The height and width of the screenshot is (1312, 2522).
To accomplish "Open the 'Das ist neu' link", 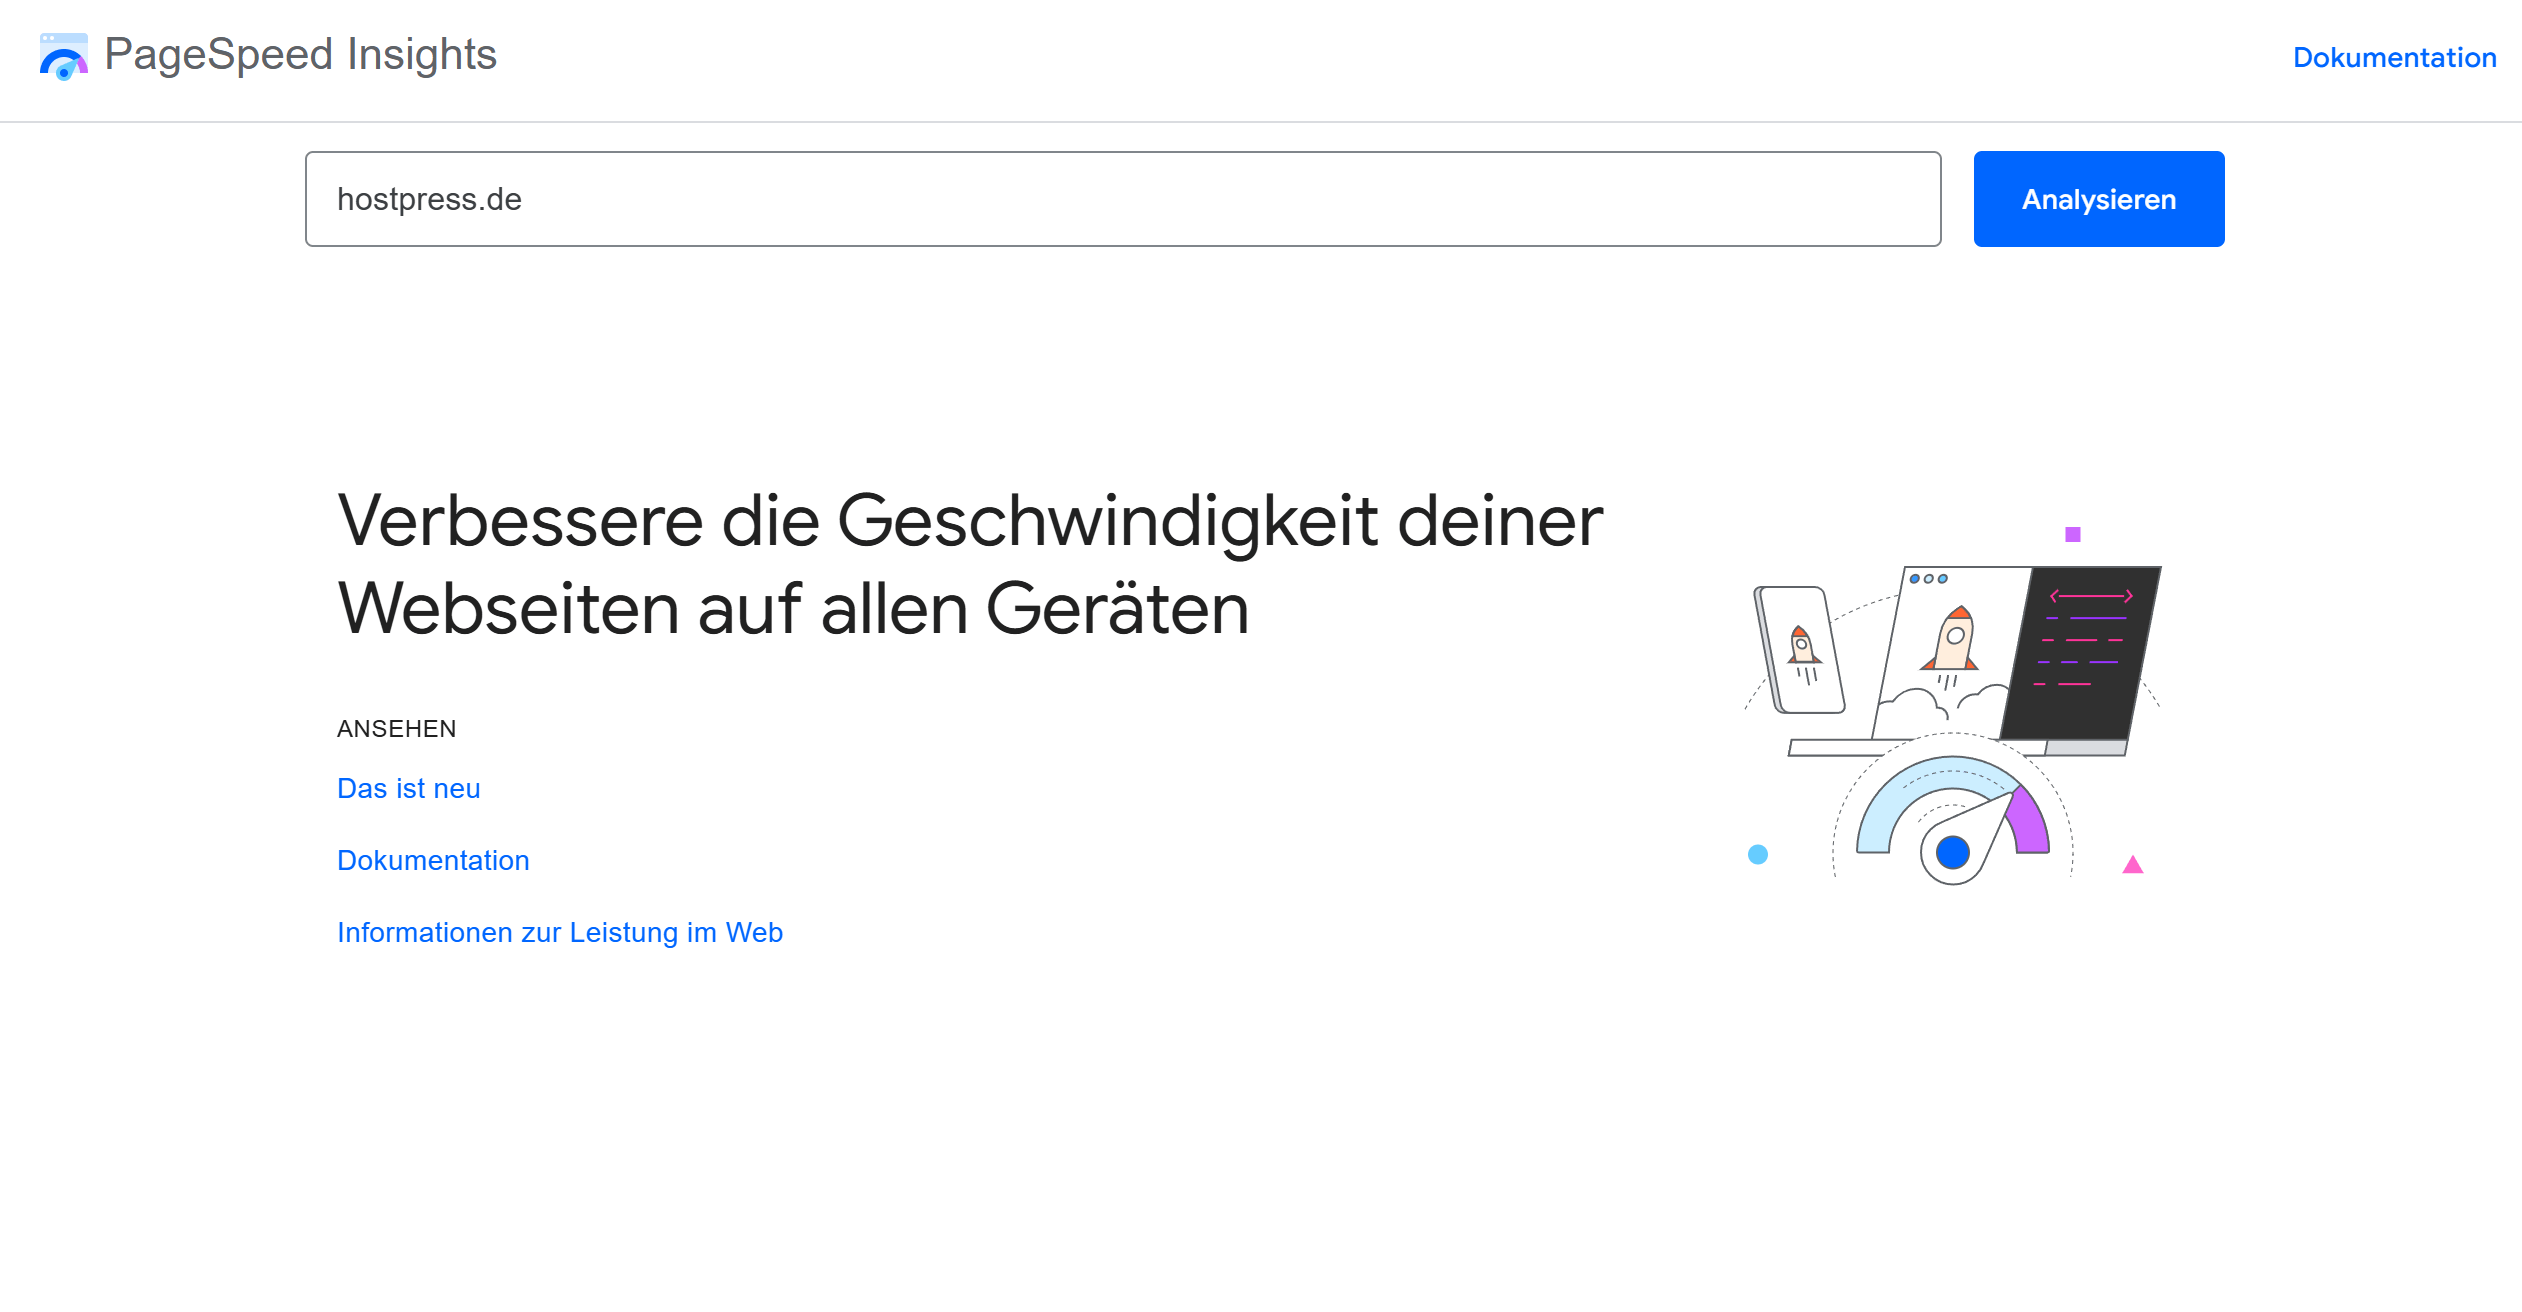I will 408,789.
